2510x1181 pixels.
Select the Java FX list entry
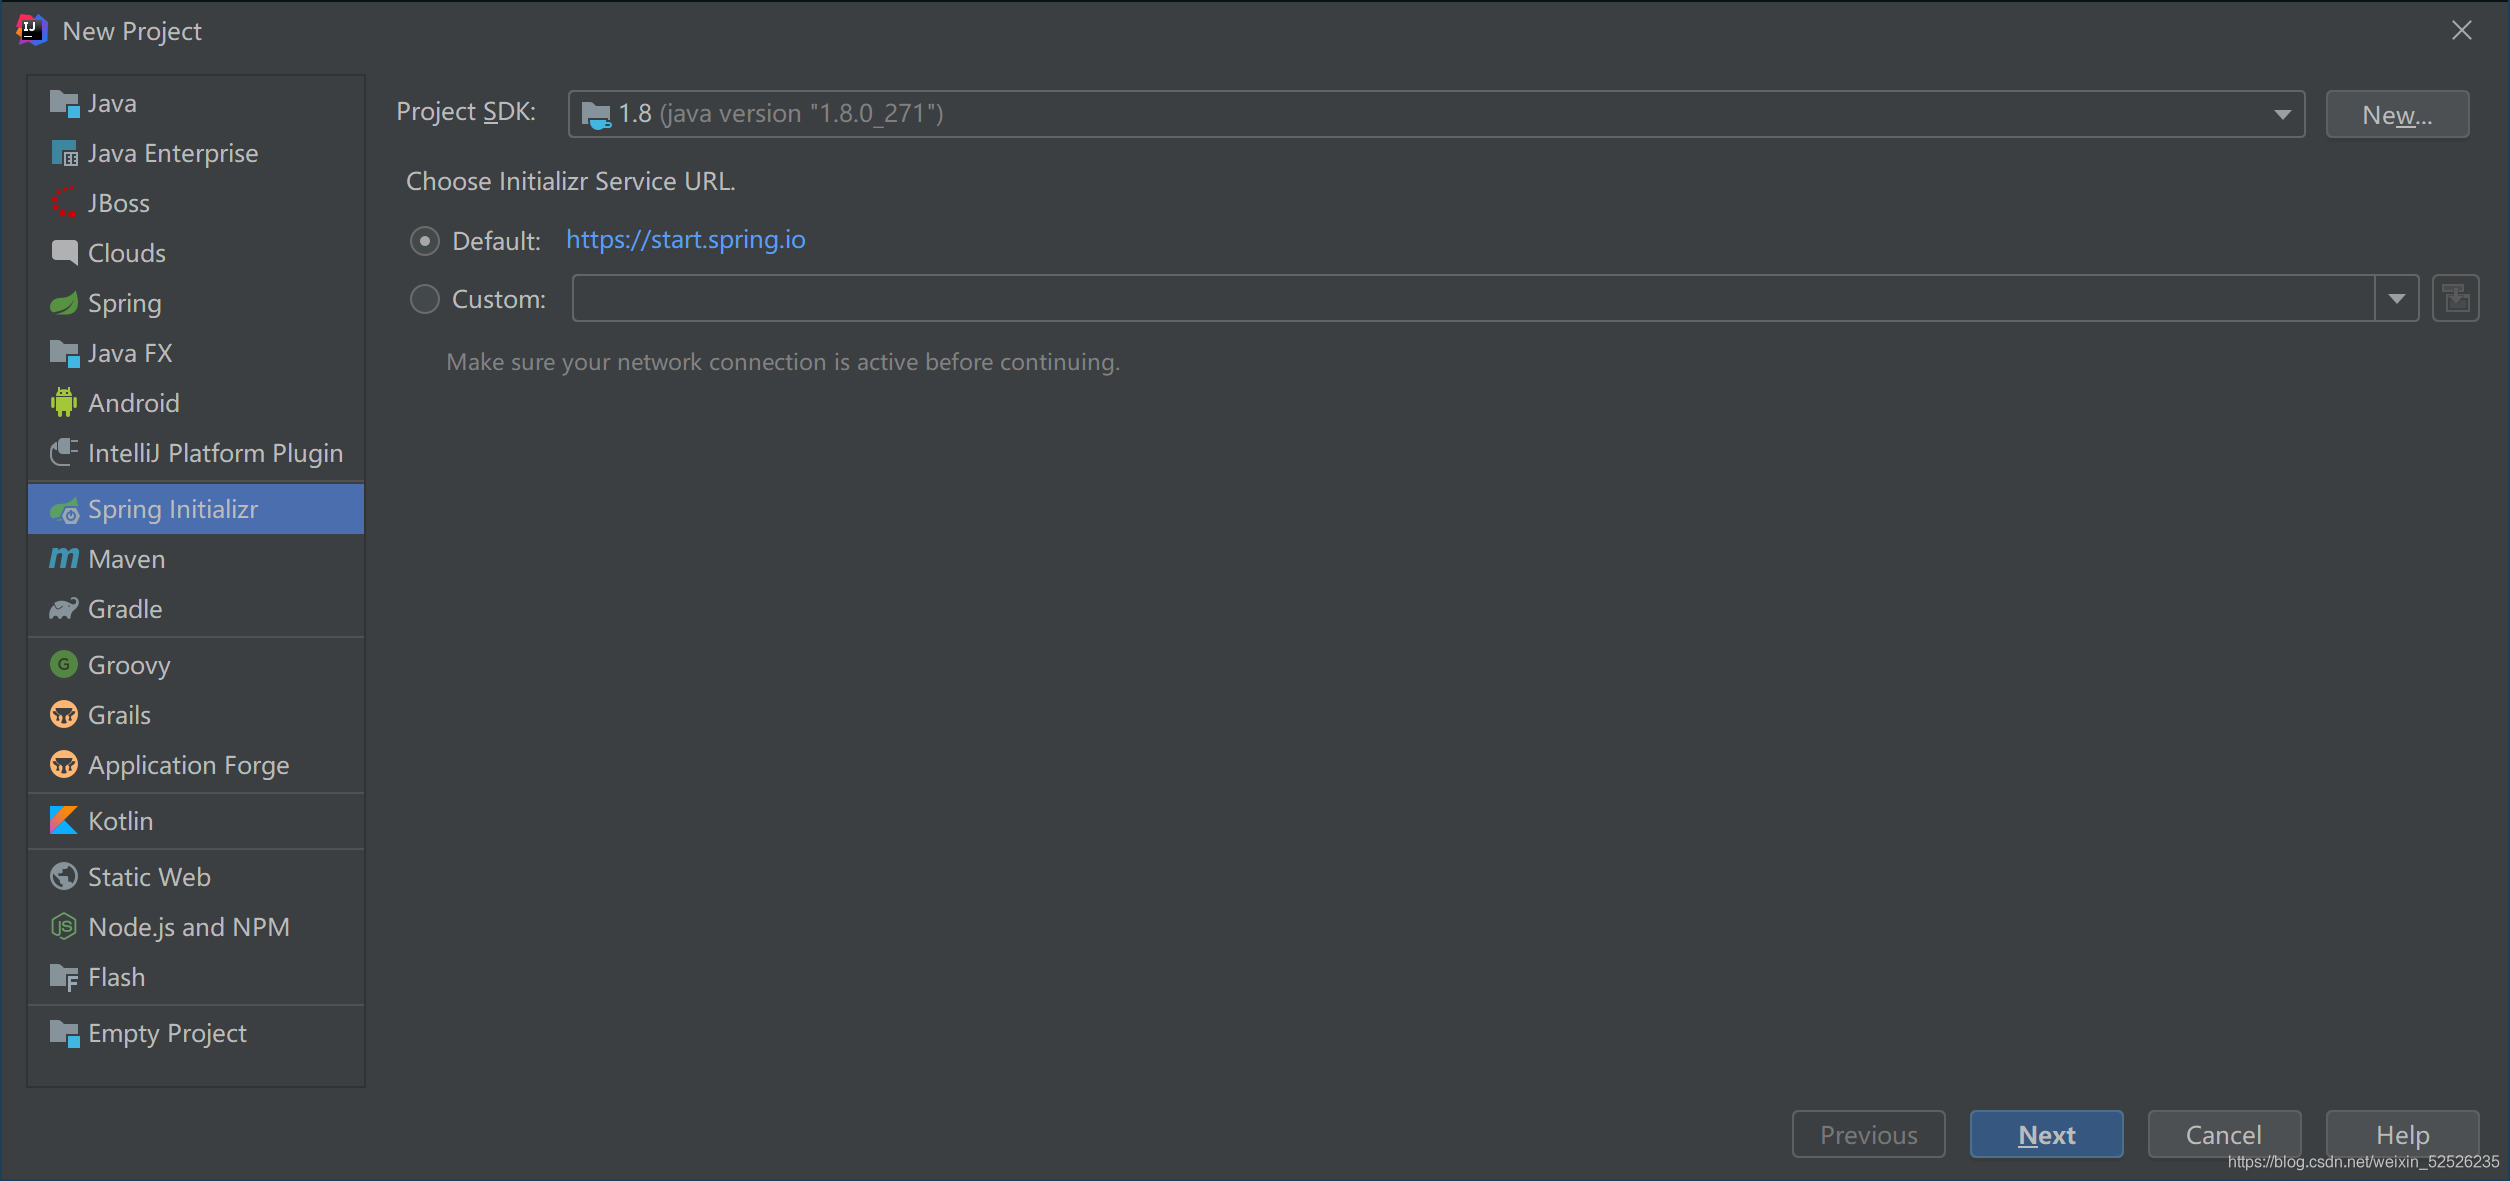point(196,353)
